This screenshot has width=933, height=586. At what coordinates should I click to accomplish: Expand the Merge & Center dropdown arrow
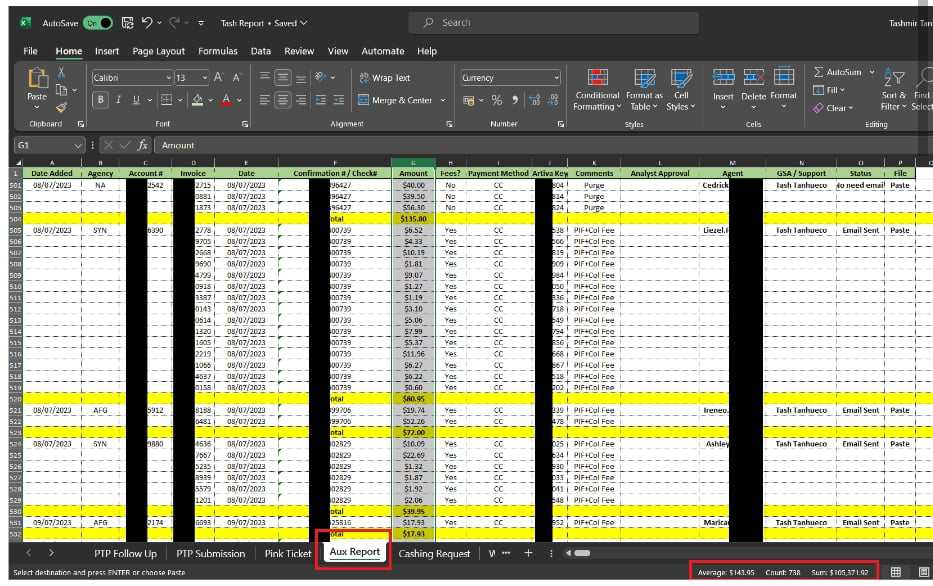click(x=443, y=100)
